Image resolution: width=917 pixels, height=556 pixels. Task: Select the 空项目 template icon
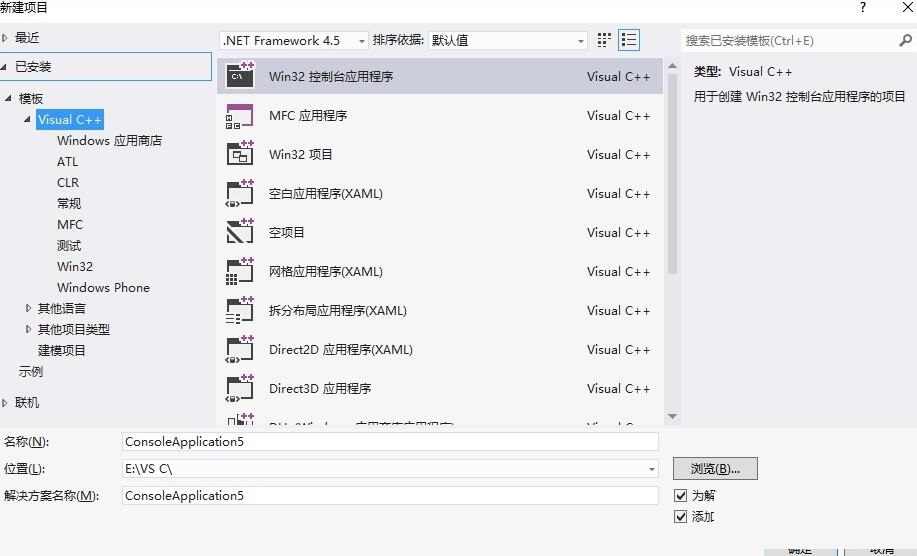pos(240,232)
